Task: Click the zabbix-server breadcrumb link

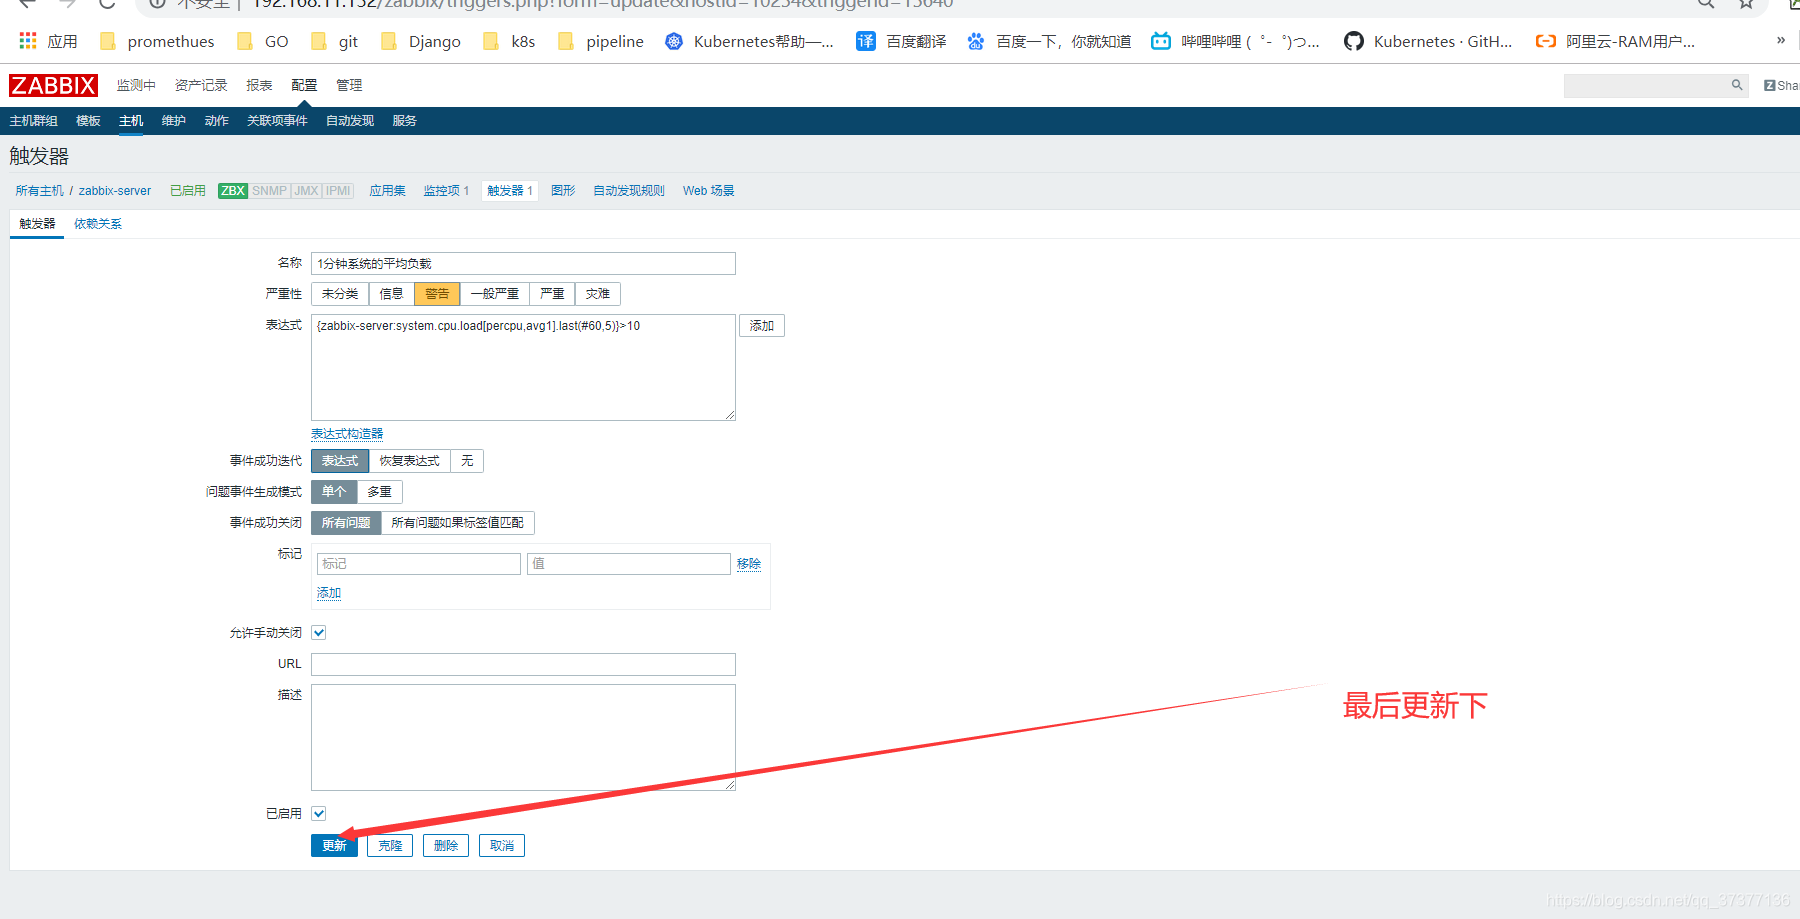Action: click(x=115, y=191)
